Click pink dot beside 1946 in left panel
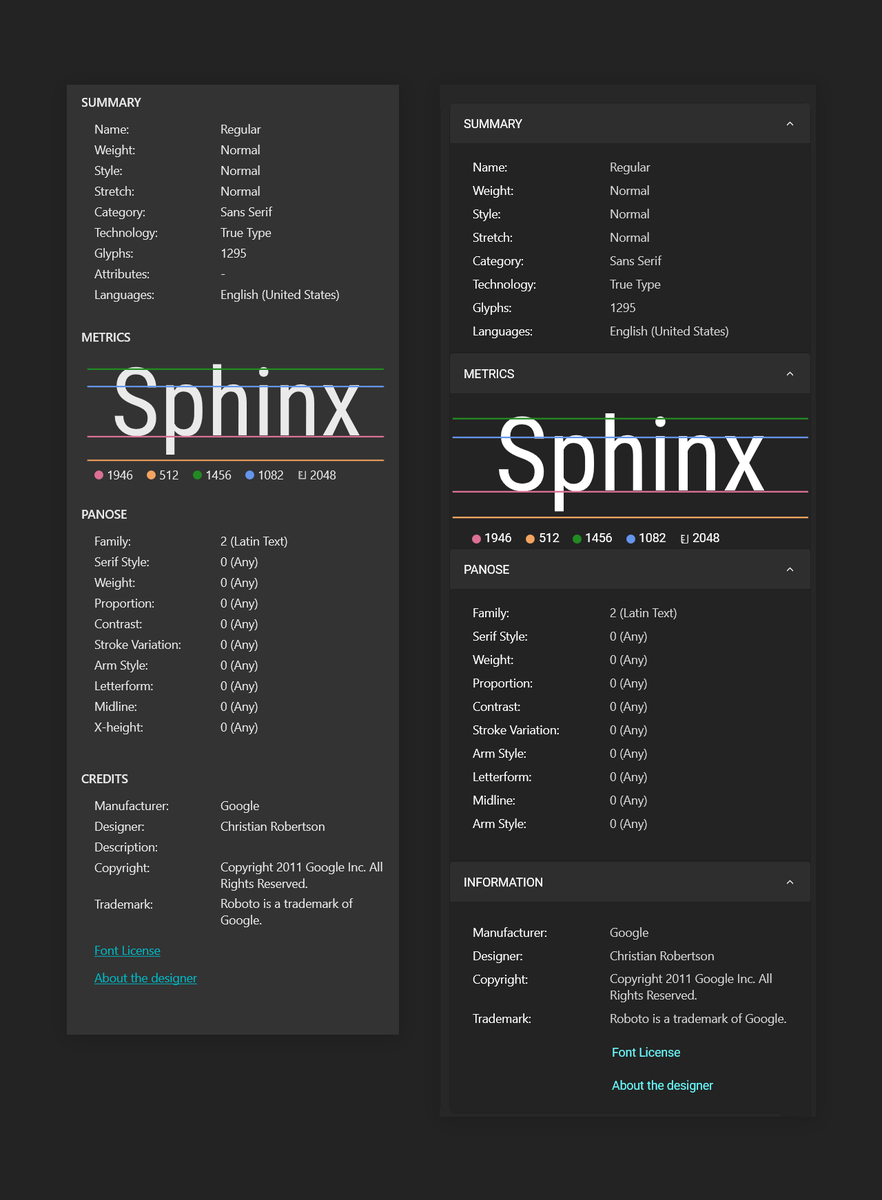The image size is (882, 1200). [x=99, y=476]
